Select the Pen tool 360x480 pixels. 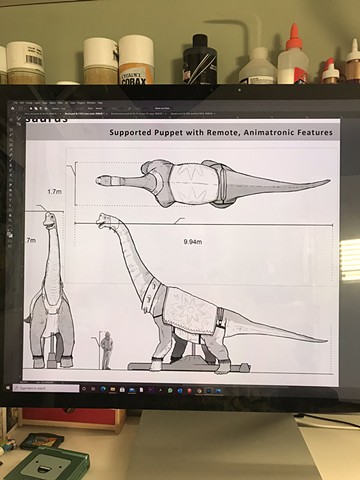click(x=11, y=195)
